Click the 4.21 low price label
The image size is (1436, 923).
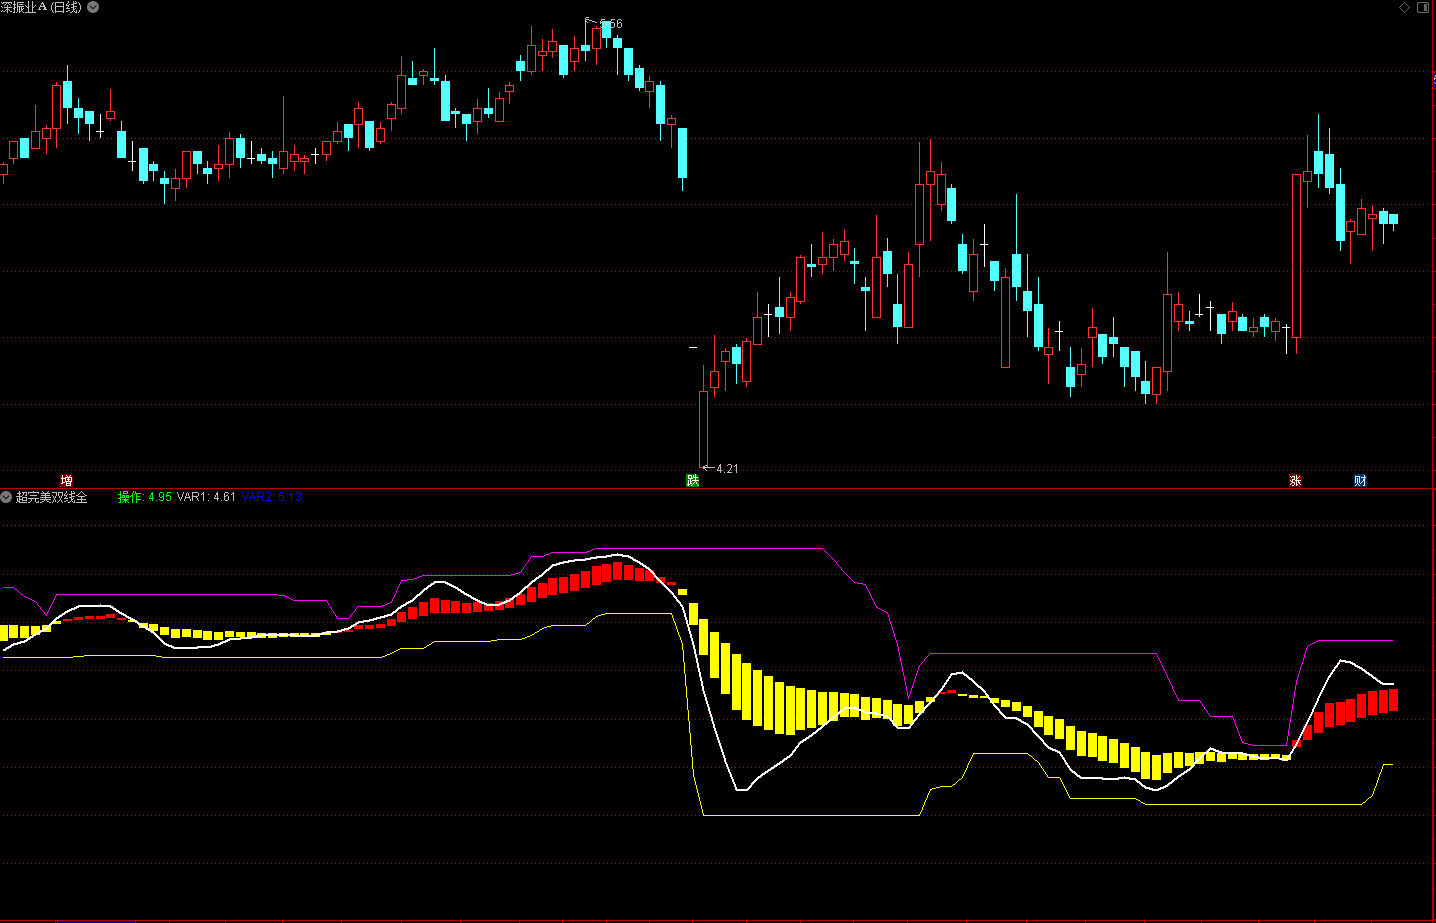727,468
